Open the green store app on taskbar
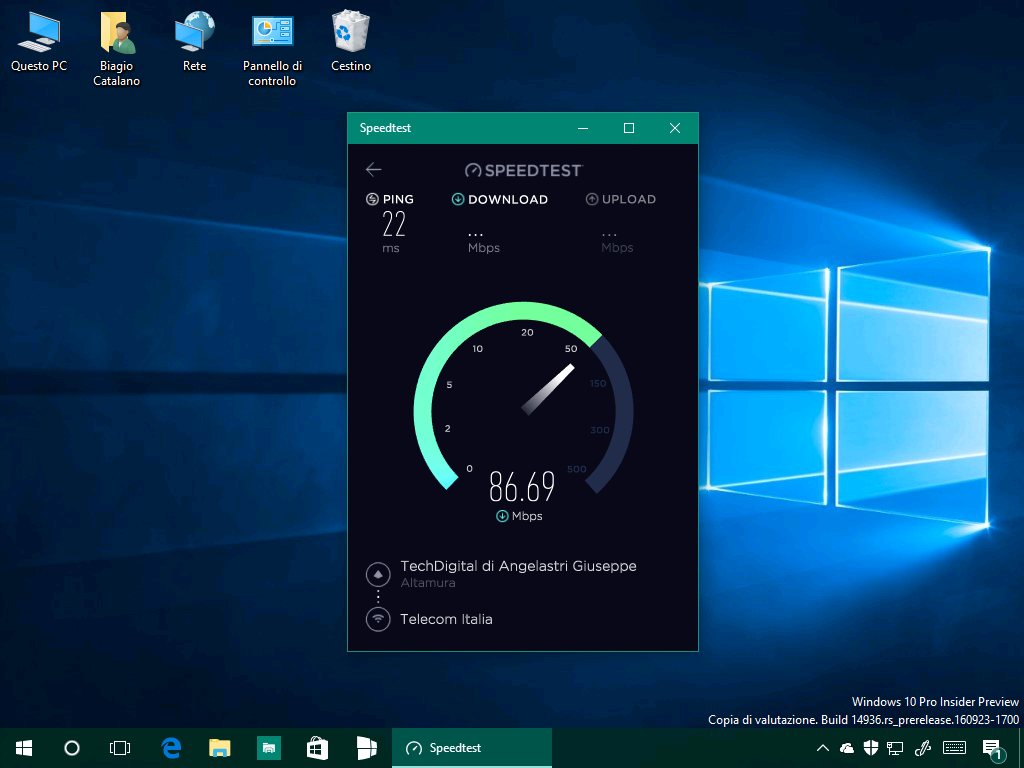The image size is (1024, 768). [x=268, y=748]
